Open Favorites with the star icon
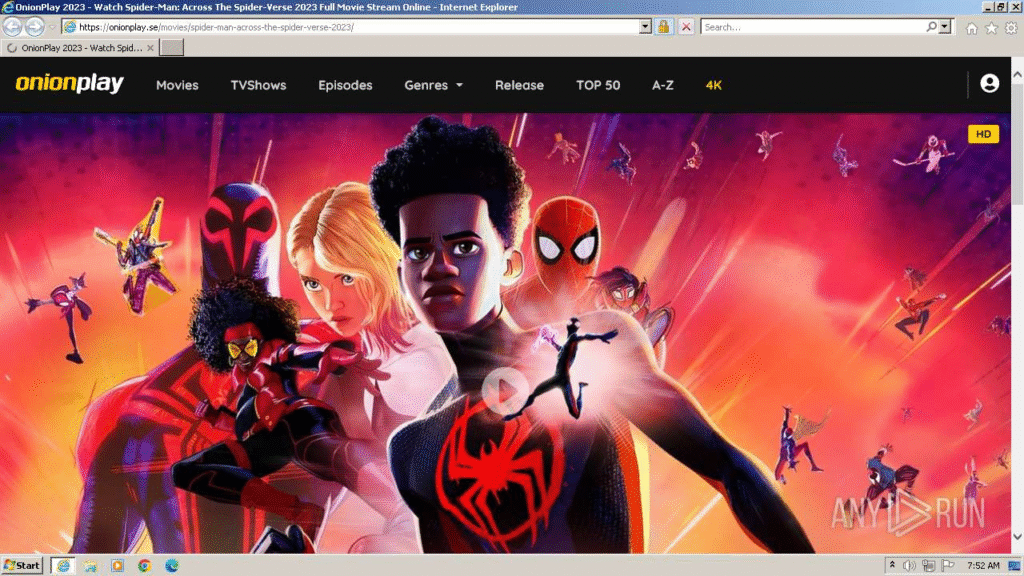The image size is (1024, 576). tap(991, 28)
